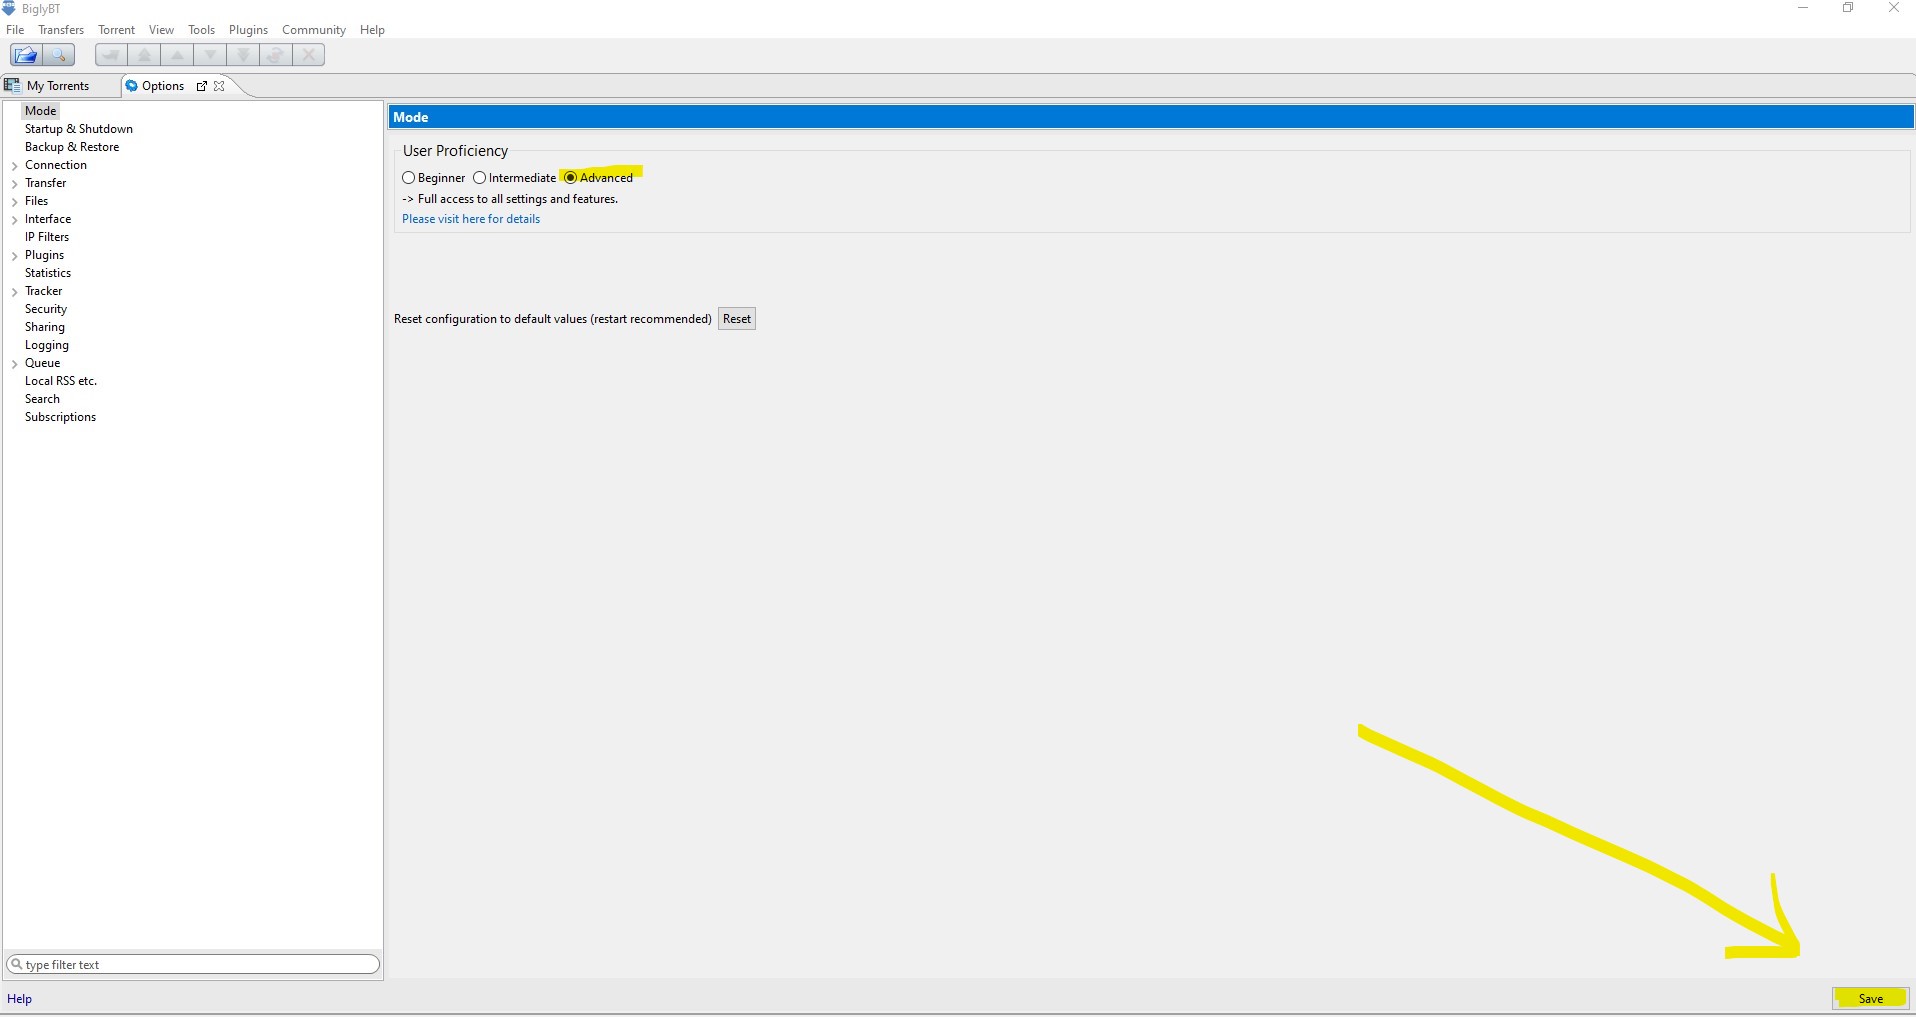
Task: Open the View menu
Action: [161, 30]
